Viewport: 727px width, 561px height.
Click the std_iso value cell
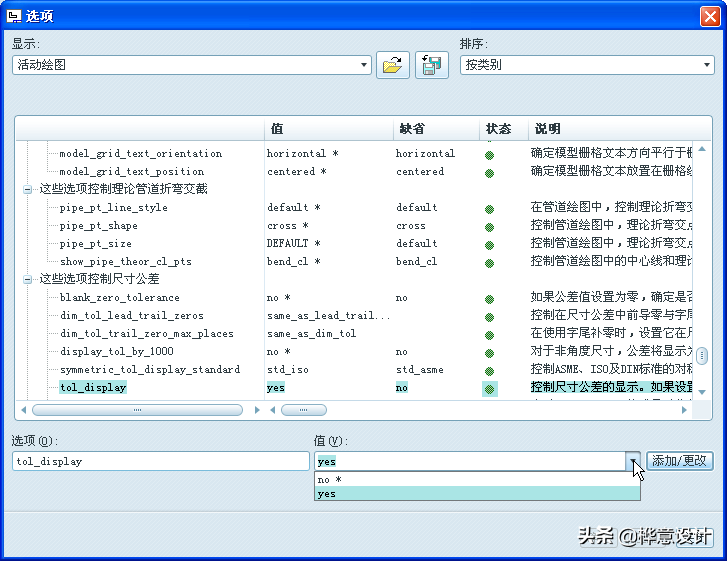click(x=287, y=370)
